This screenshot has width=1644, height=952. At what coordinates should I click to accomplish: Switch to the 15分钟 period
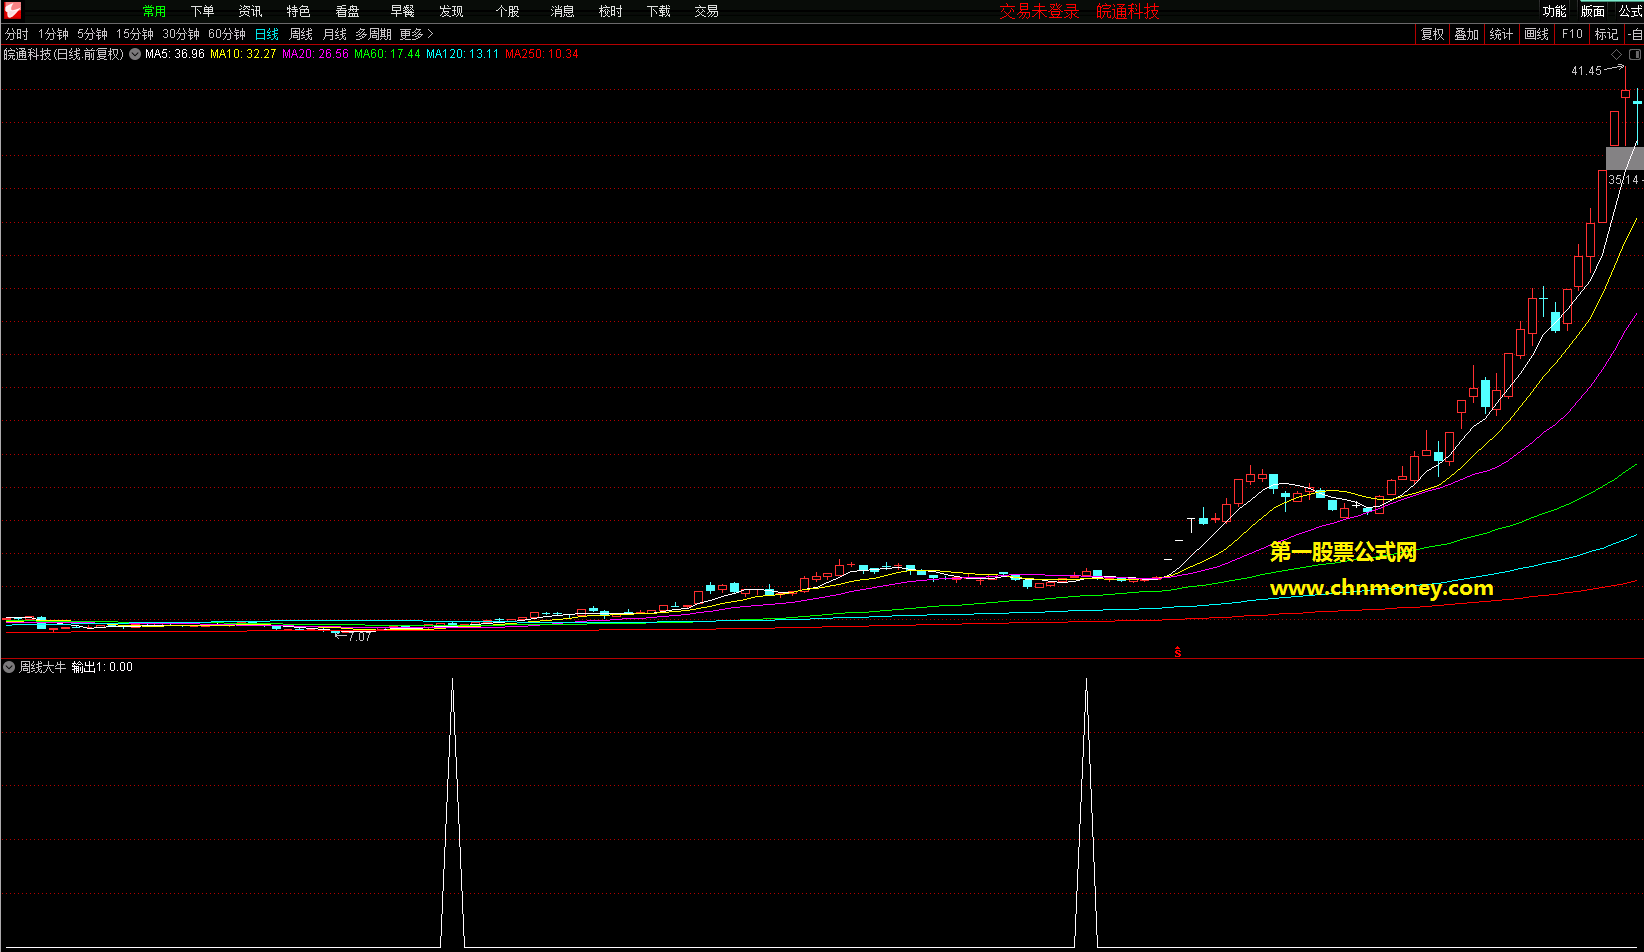tap(135, 34)
